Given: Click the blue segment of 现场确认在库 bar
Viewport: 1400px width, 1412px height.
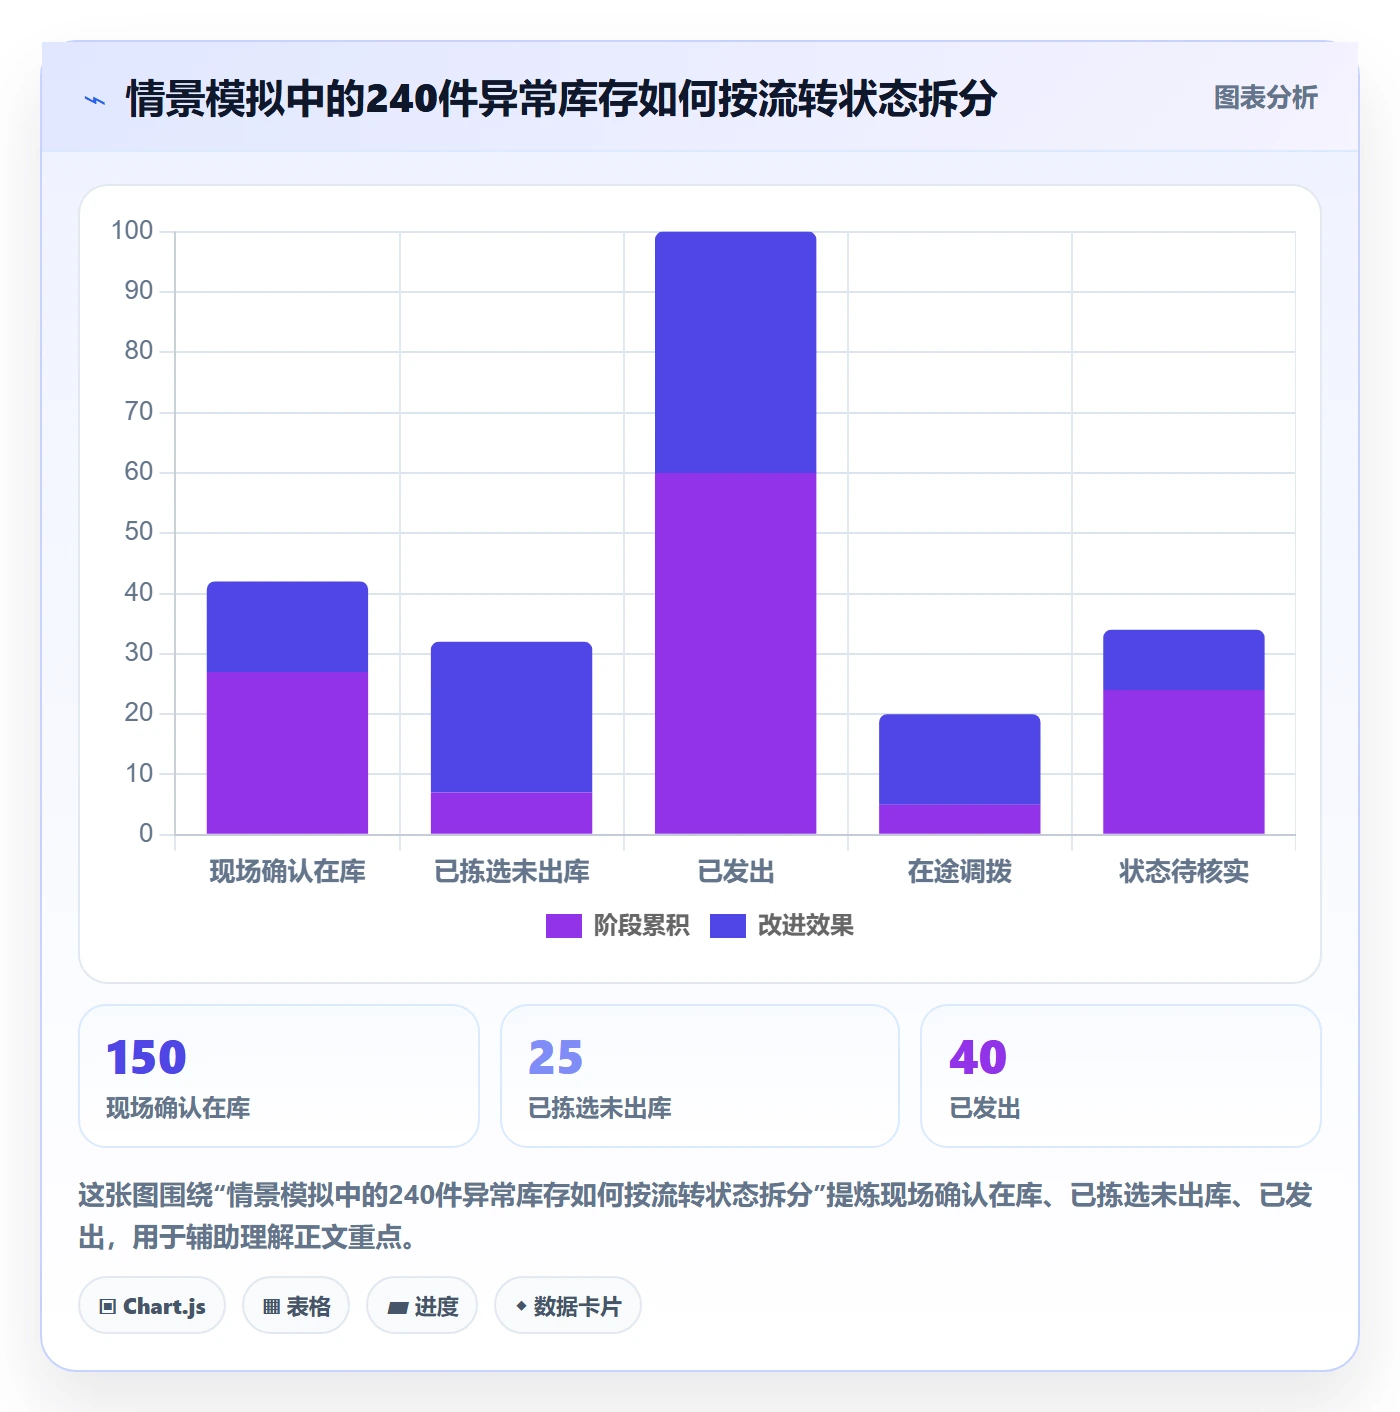Looking at the screenshot, I should 287,626.
